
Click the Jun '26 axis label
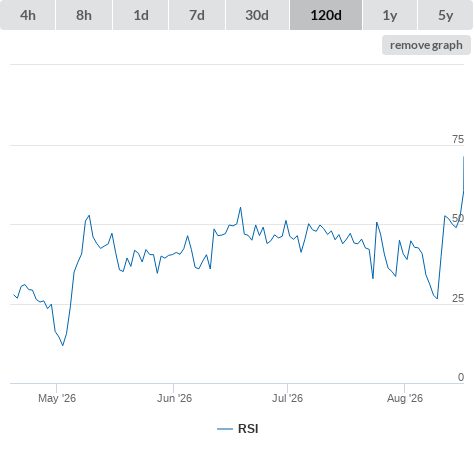(174, 398)
